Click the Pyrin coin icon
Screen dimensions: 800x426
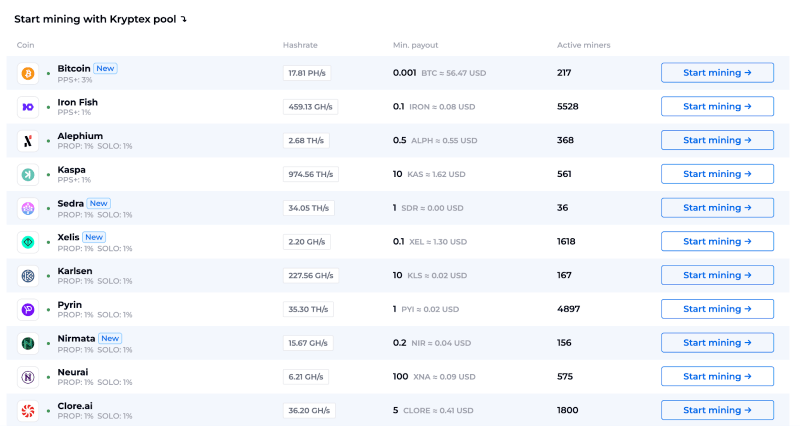[28, 309]
